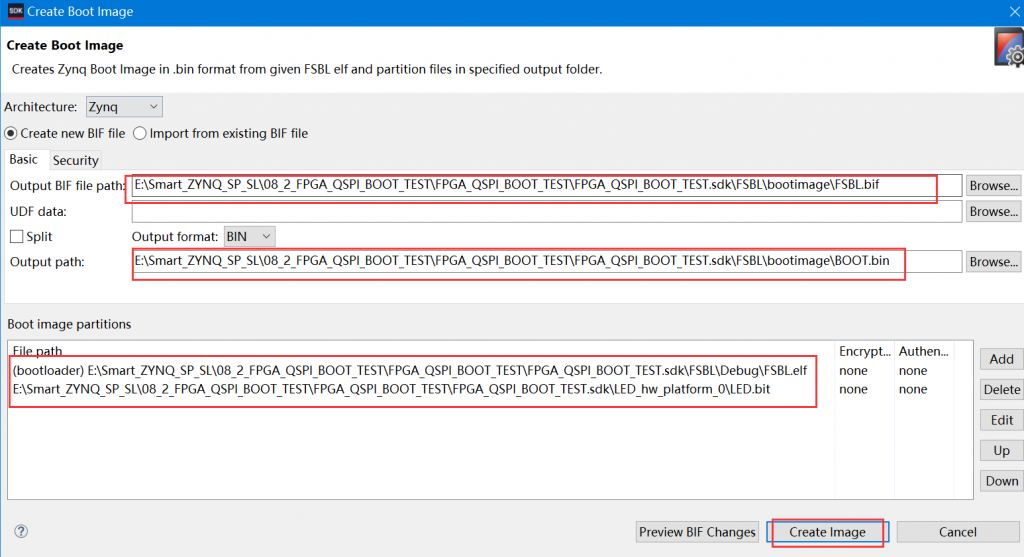Viewport: 1024px width, 557px height.
Task: Click Add to add a partition
Action: point(1001,359)
